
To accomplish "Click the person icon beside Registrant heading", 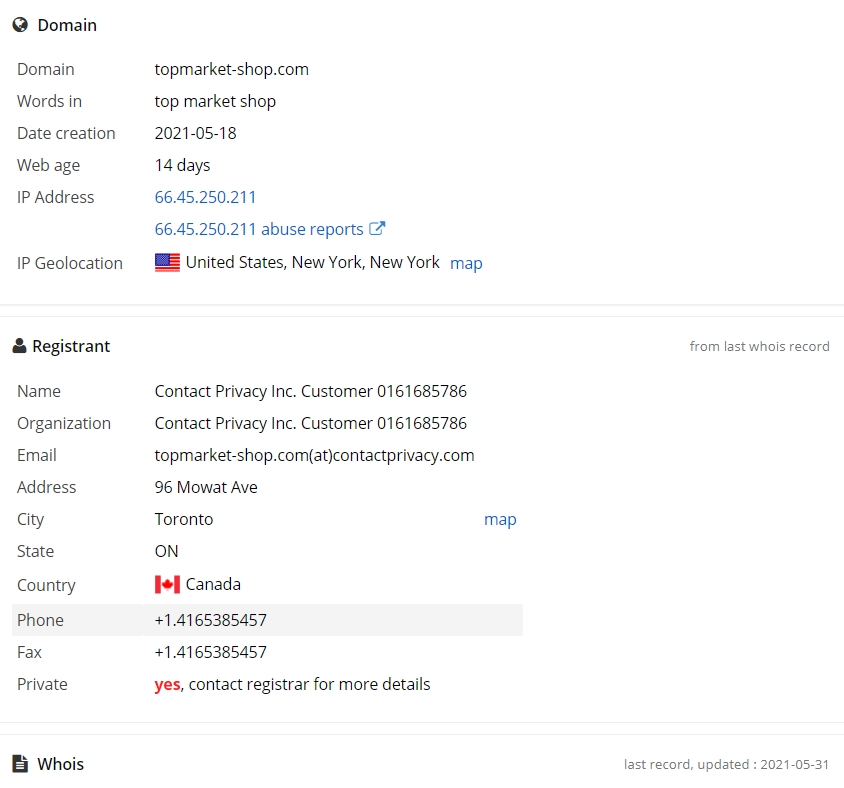I will click(x=19, y=346).
